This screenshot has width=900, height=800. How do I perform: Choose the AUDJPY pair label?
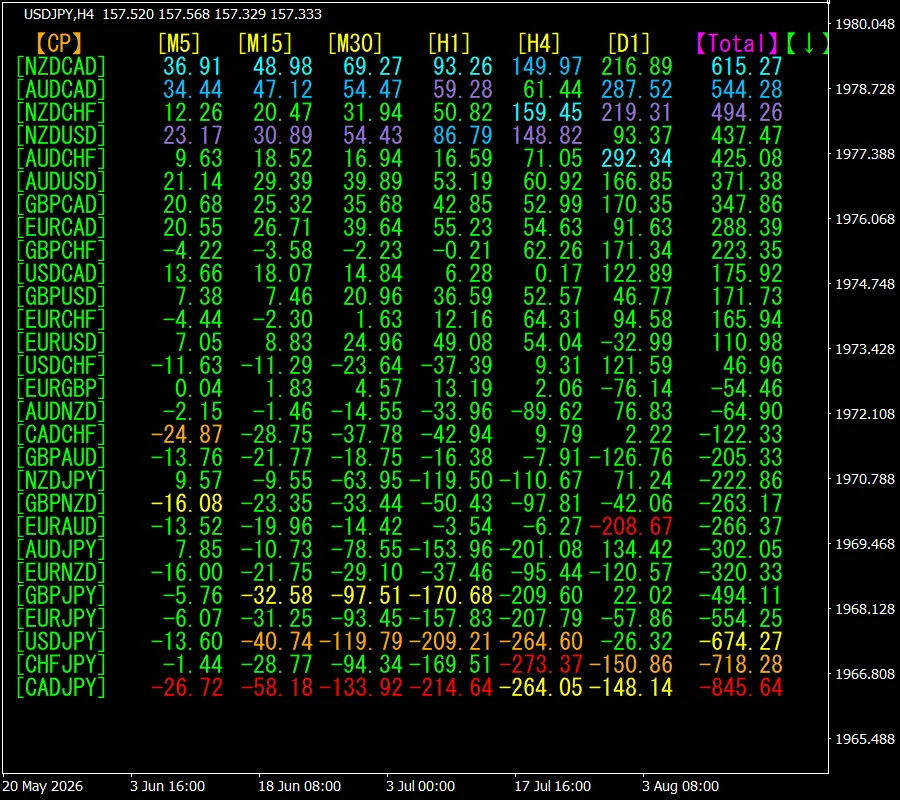click(x=61, y=549)
